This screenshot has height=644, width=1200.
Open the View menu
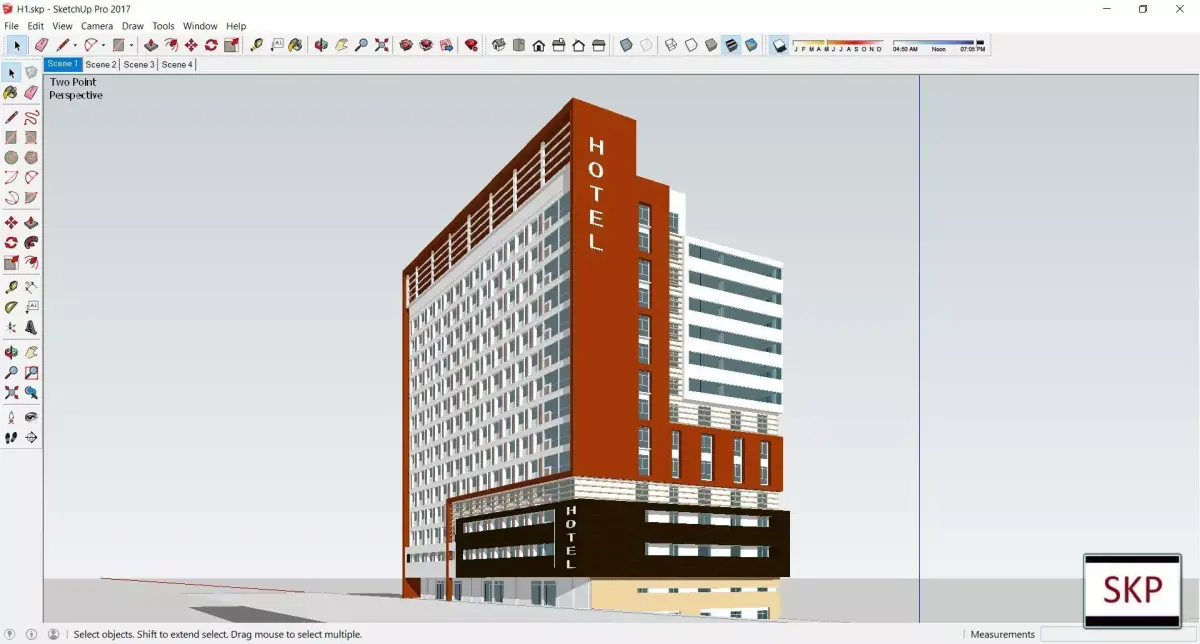click(62, 26)
